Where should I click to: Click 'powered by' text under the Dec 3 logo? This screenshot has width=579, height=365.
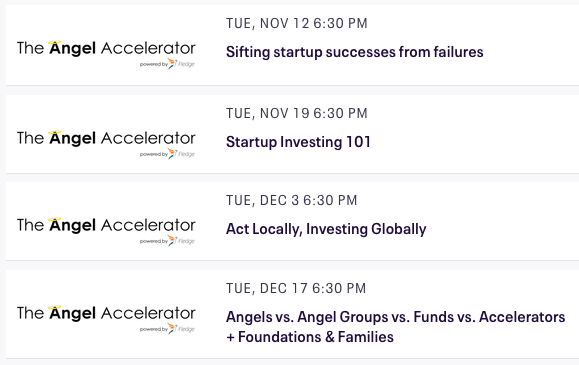[x=154, y=241]
